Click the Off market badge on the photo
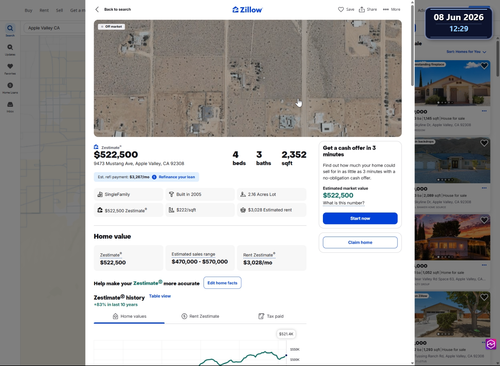 pos(112,26)
